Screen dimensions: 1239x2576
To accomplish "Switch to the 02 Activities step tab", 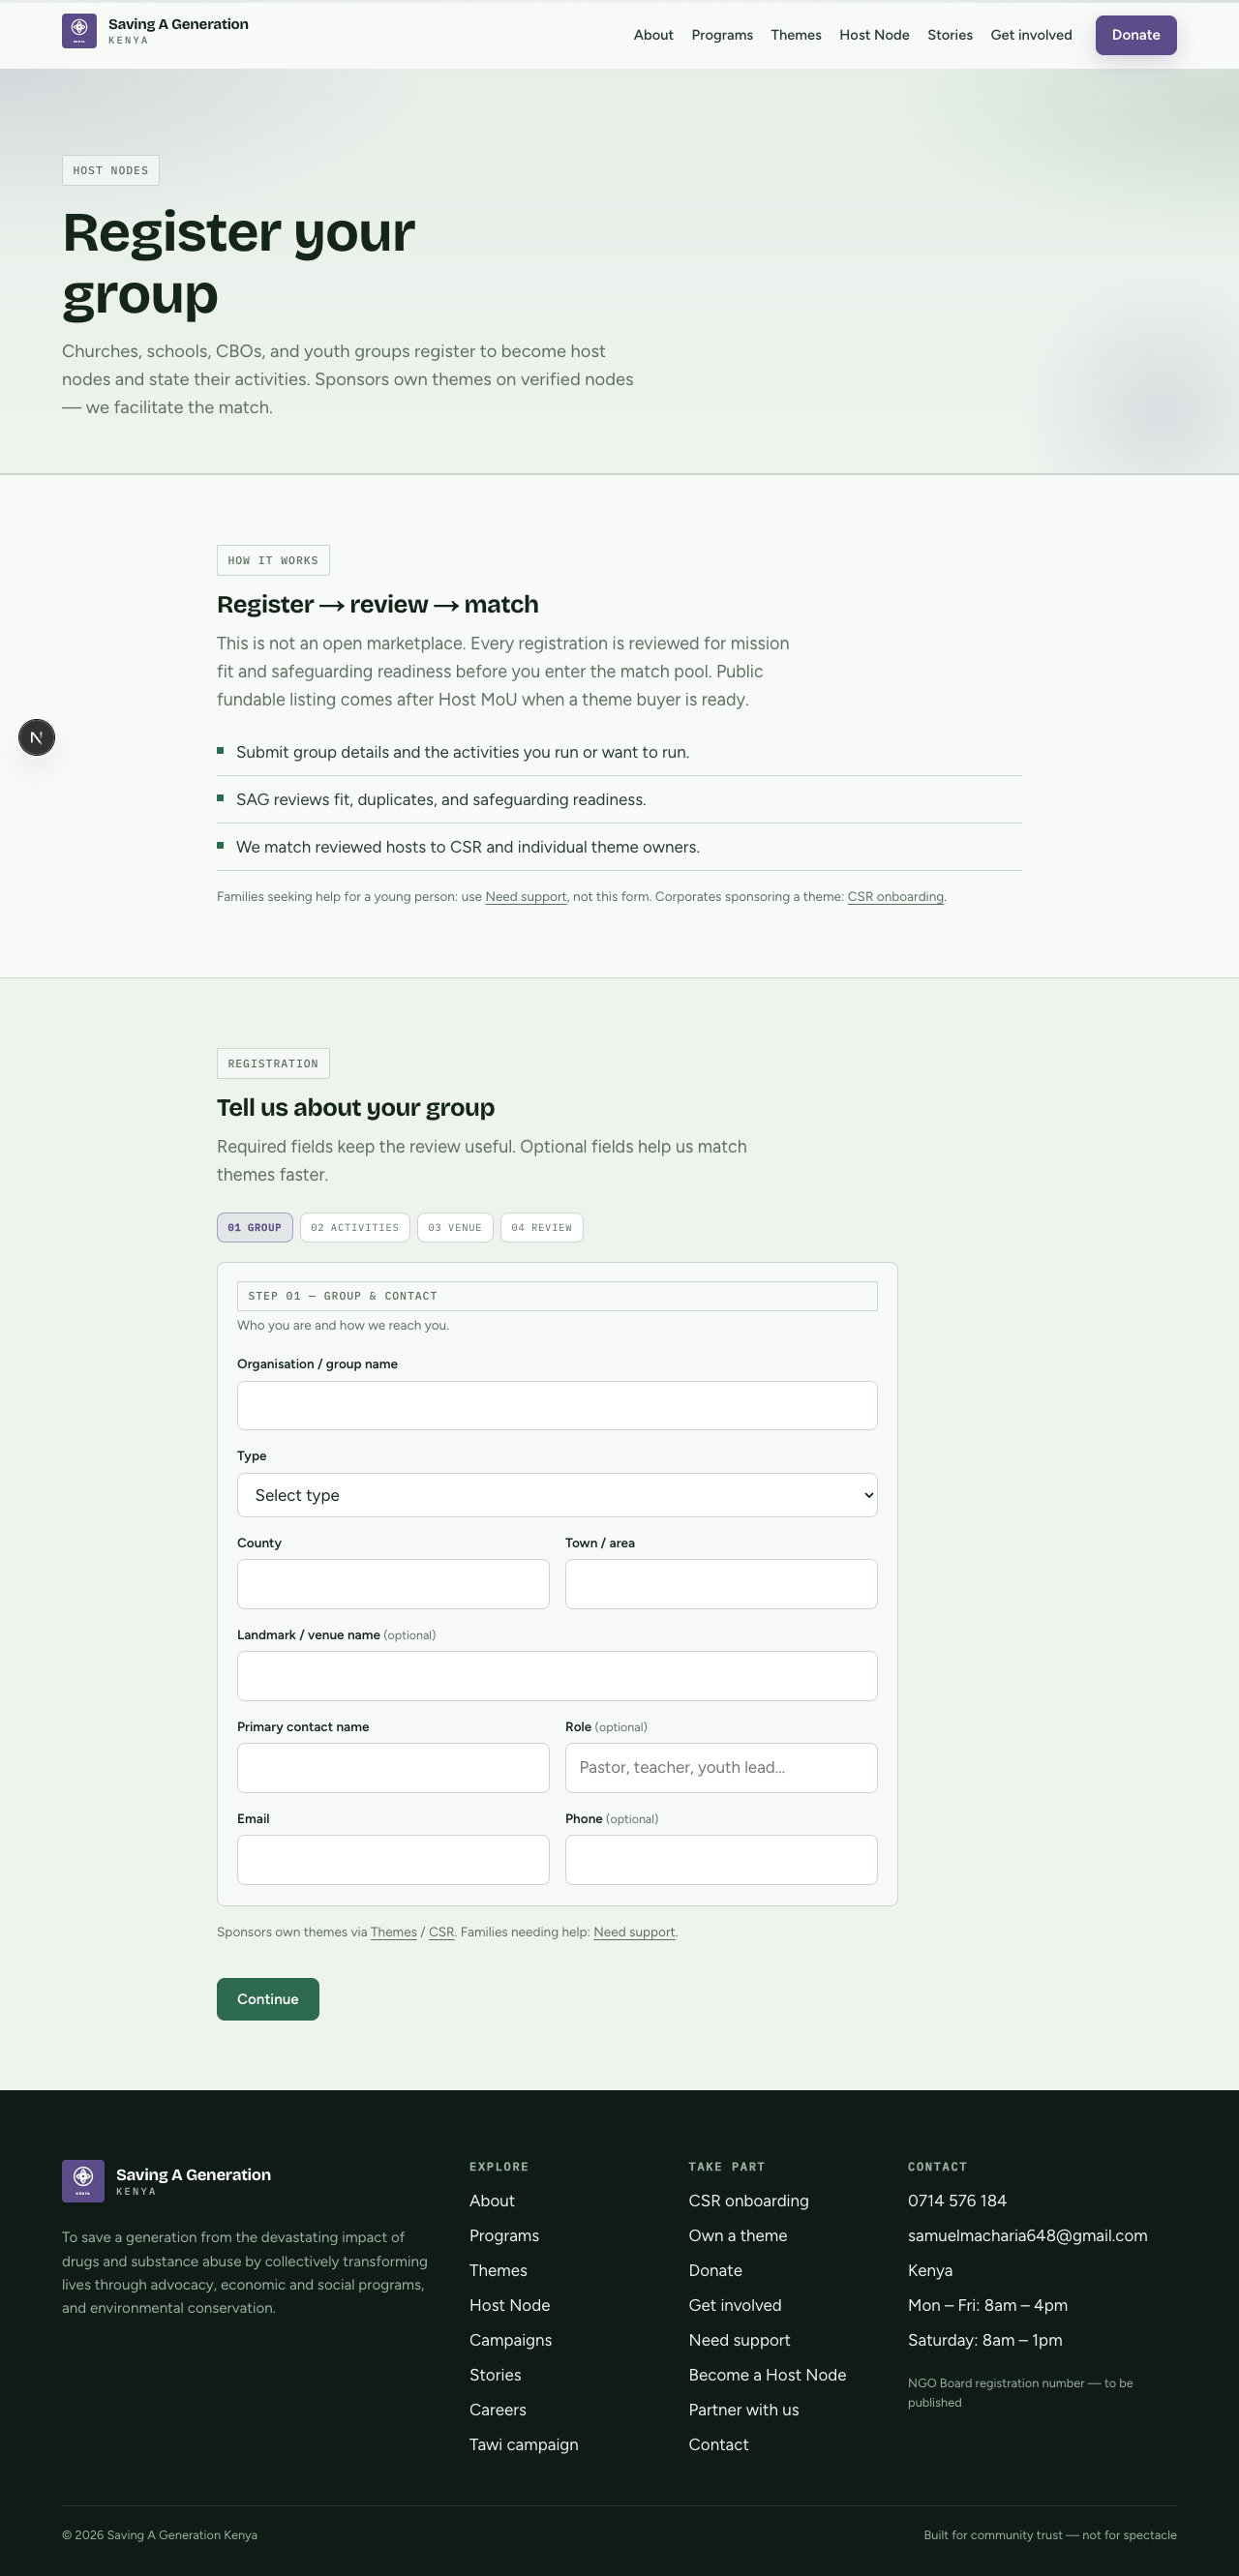I will [x=355, y=1228].
